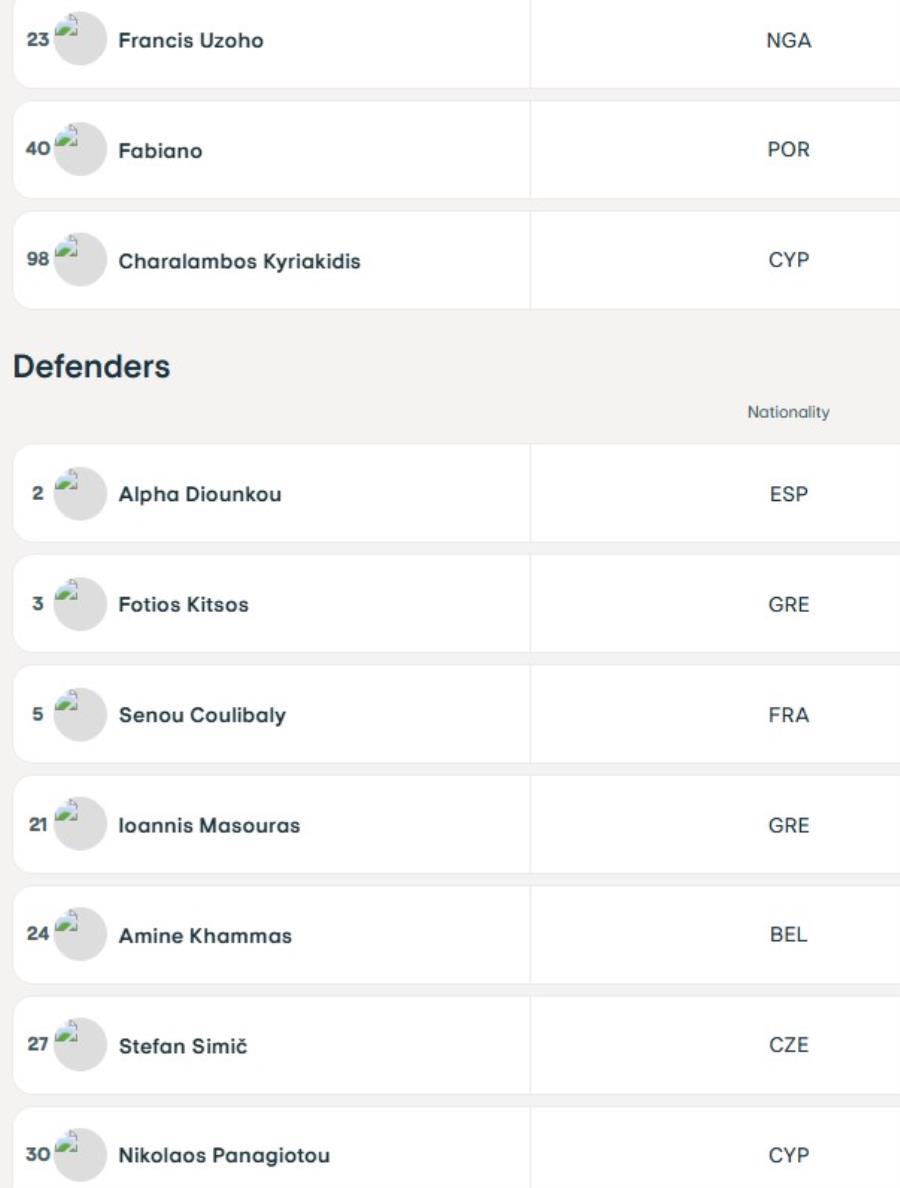Select the Defenders section heading
This screenshot has height=1188, width=900.
pyautogui.click(x=92, y=367)
